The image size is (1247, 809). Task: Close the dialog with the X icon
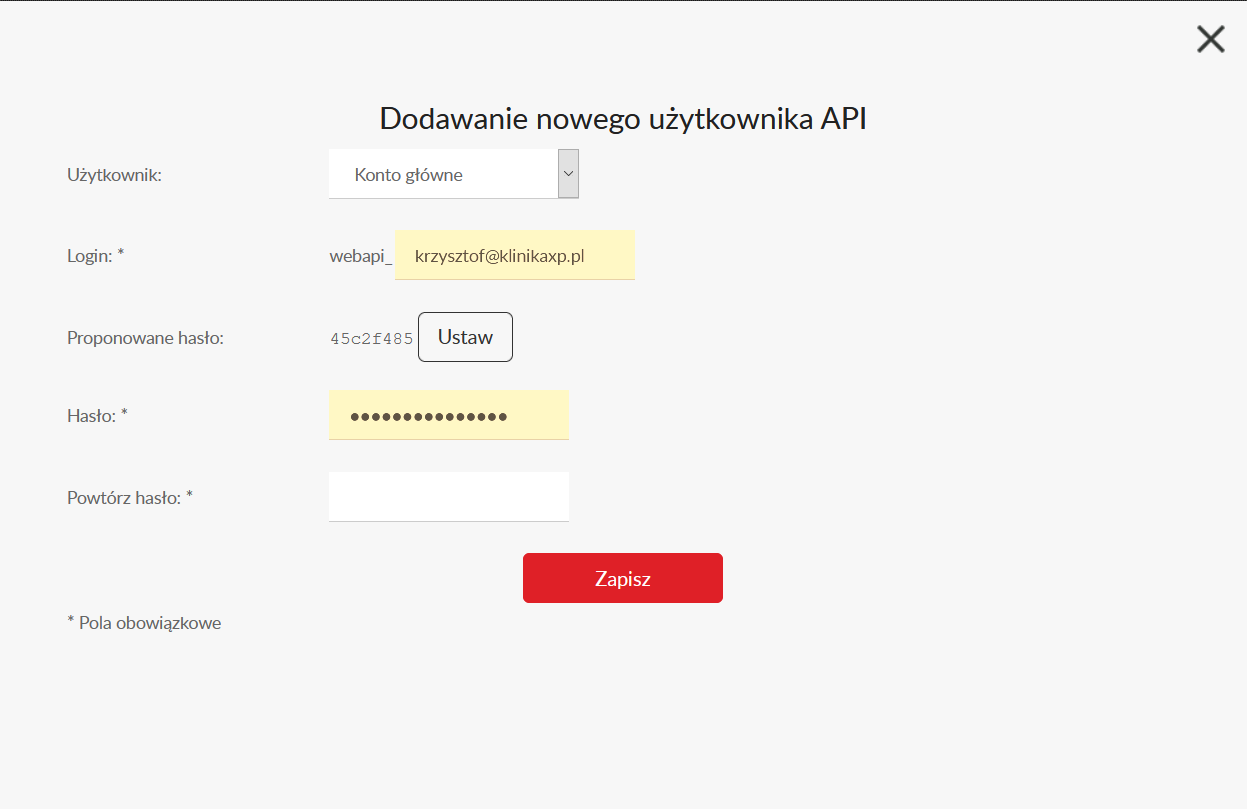click(x=1210, y=39)
